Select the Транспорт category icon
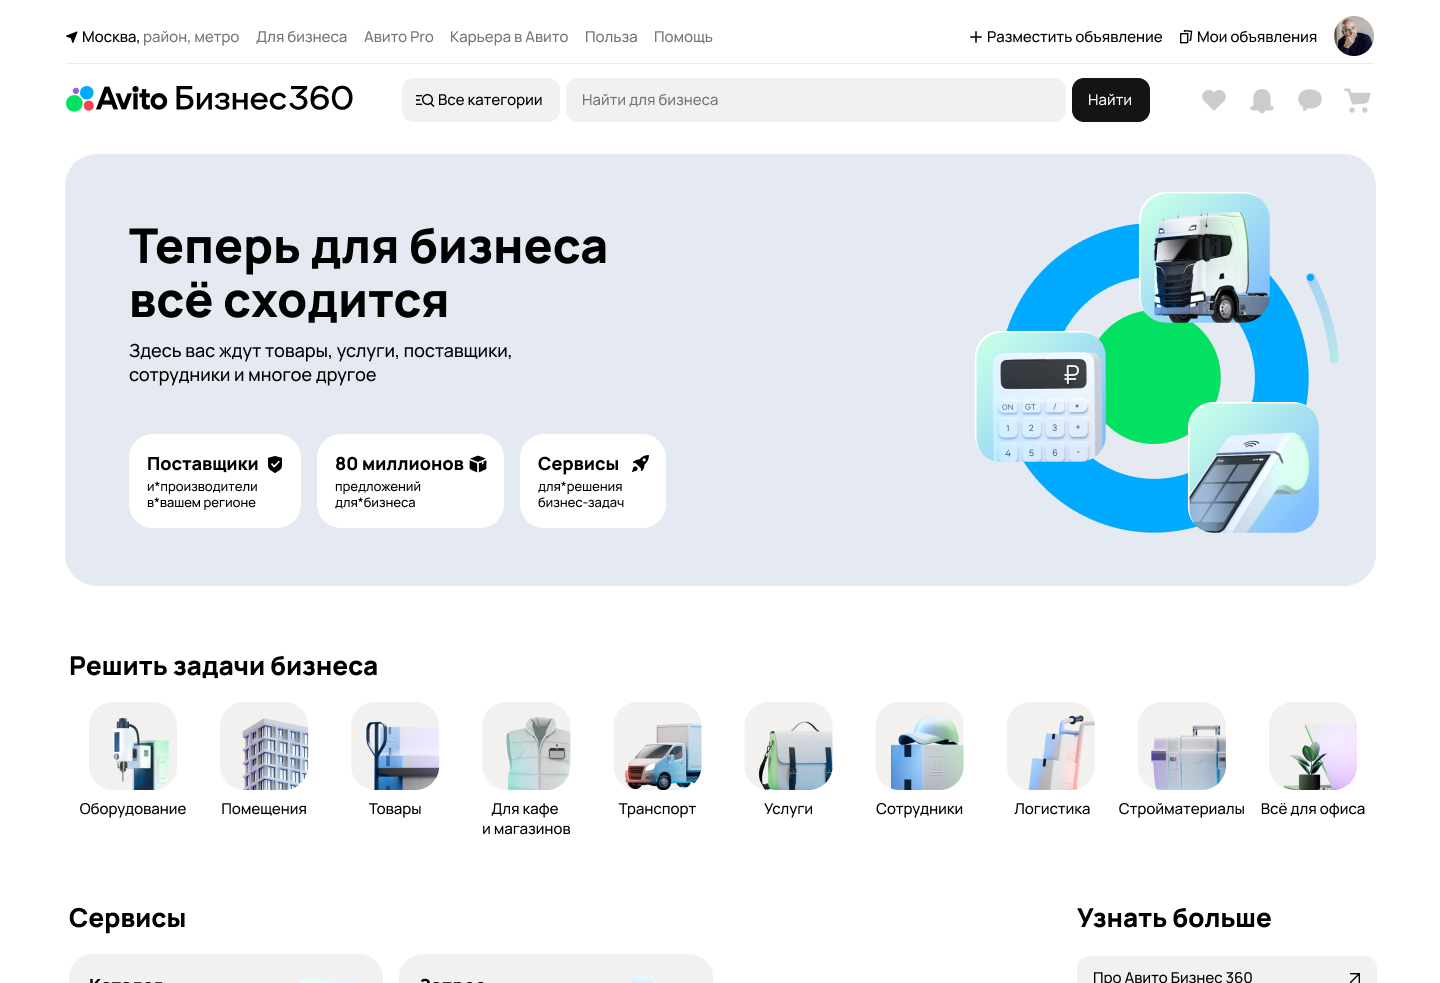This screenshot has height=983, width=1440. click(657, 746)
